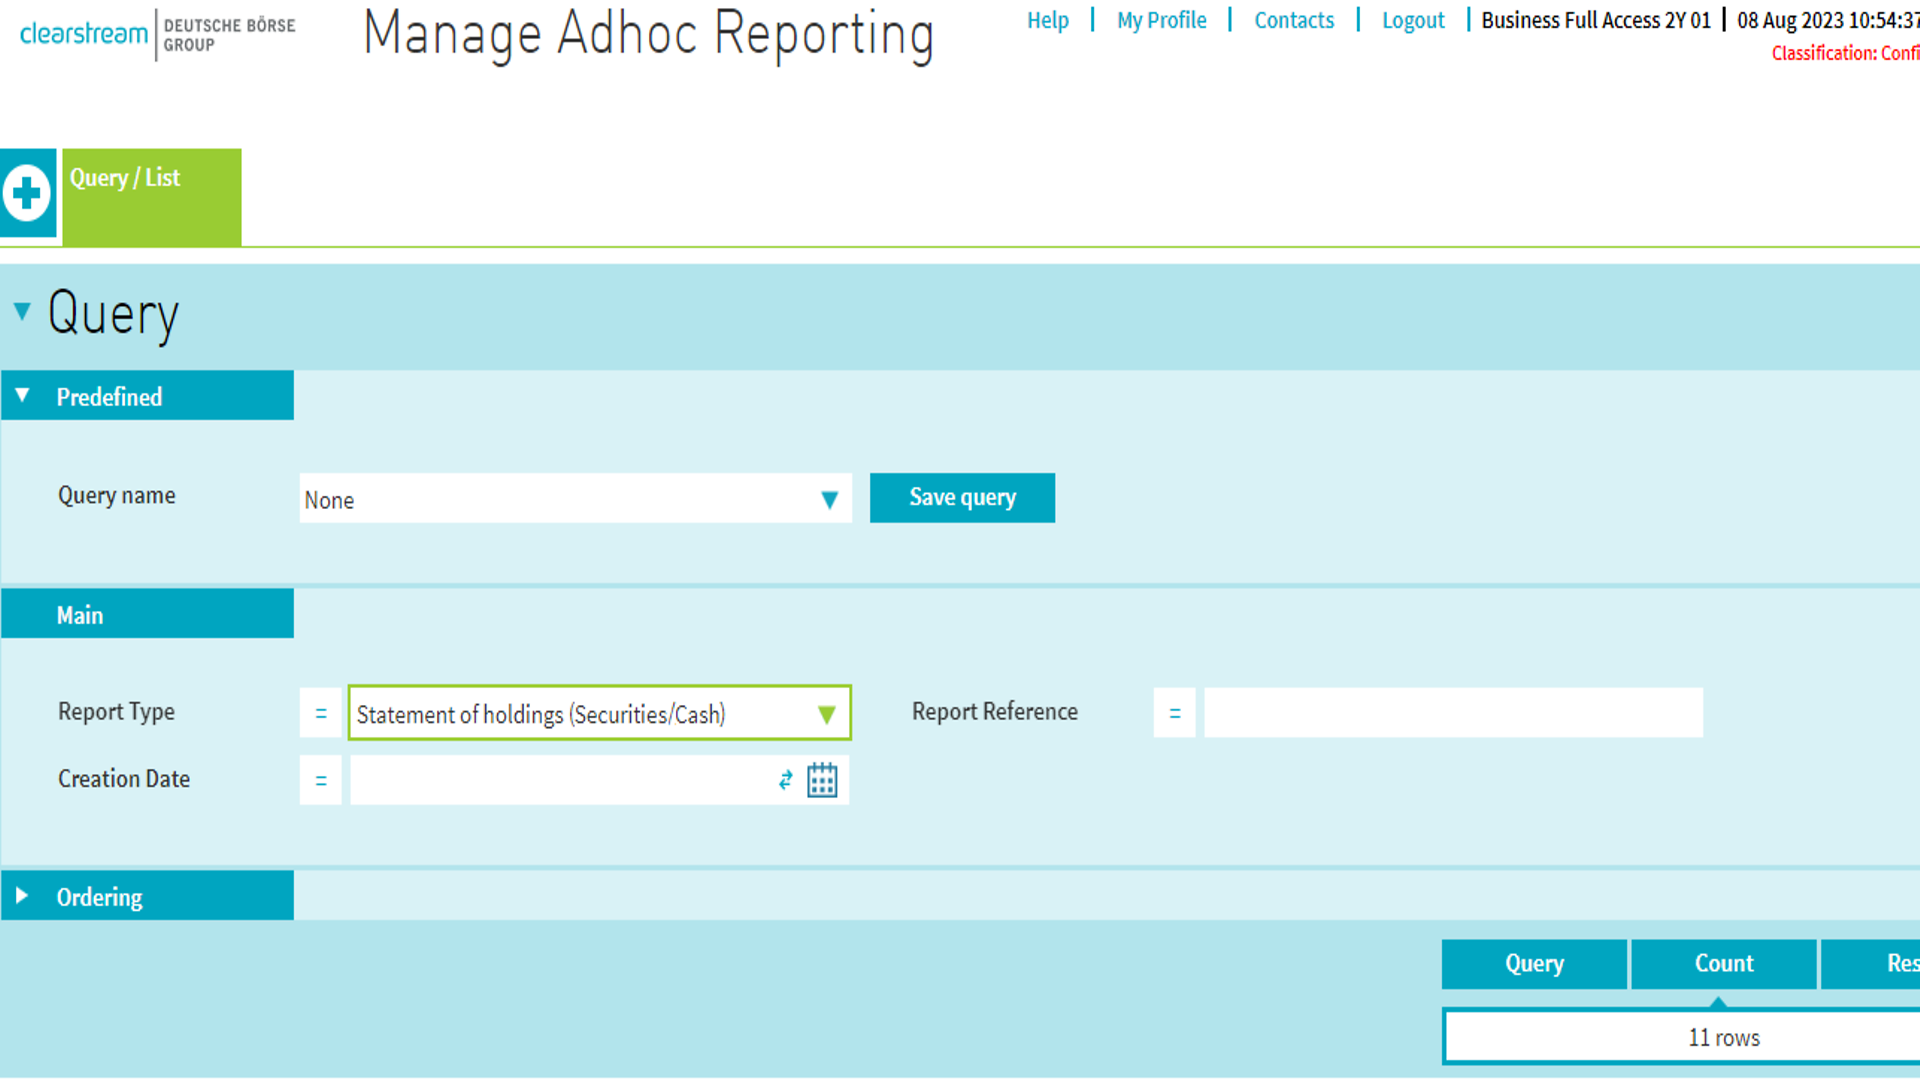
Task: Click the Clearstream logo
Action: [x=84, y=33]
